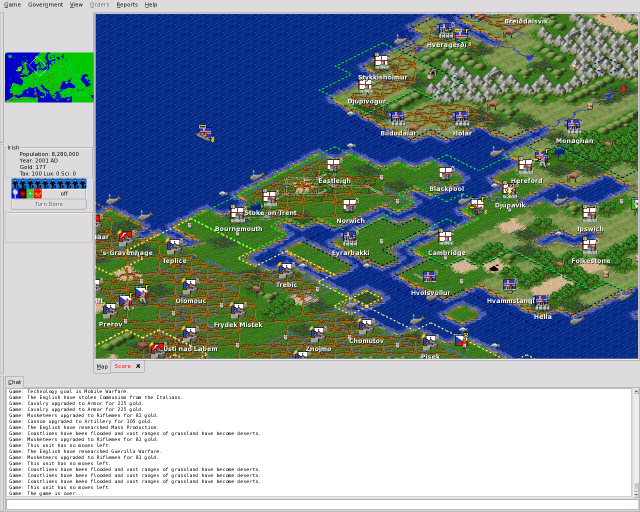Open the Help menu
Screen dimensions: 640x512
tap(151, 5)
